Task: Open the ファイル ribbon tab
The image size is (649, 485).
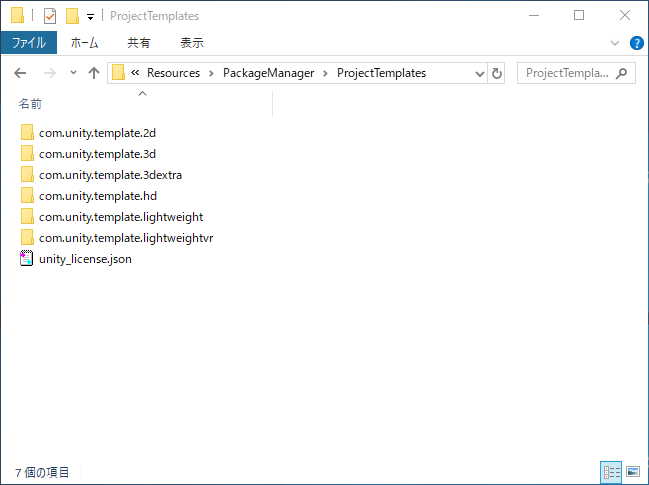Action: pyautogui.click(x=29, y=43)
